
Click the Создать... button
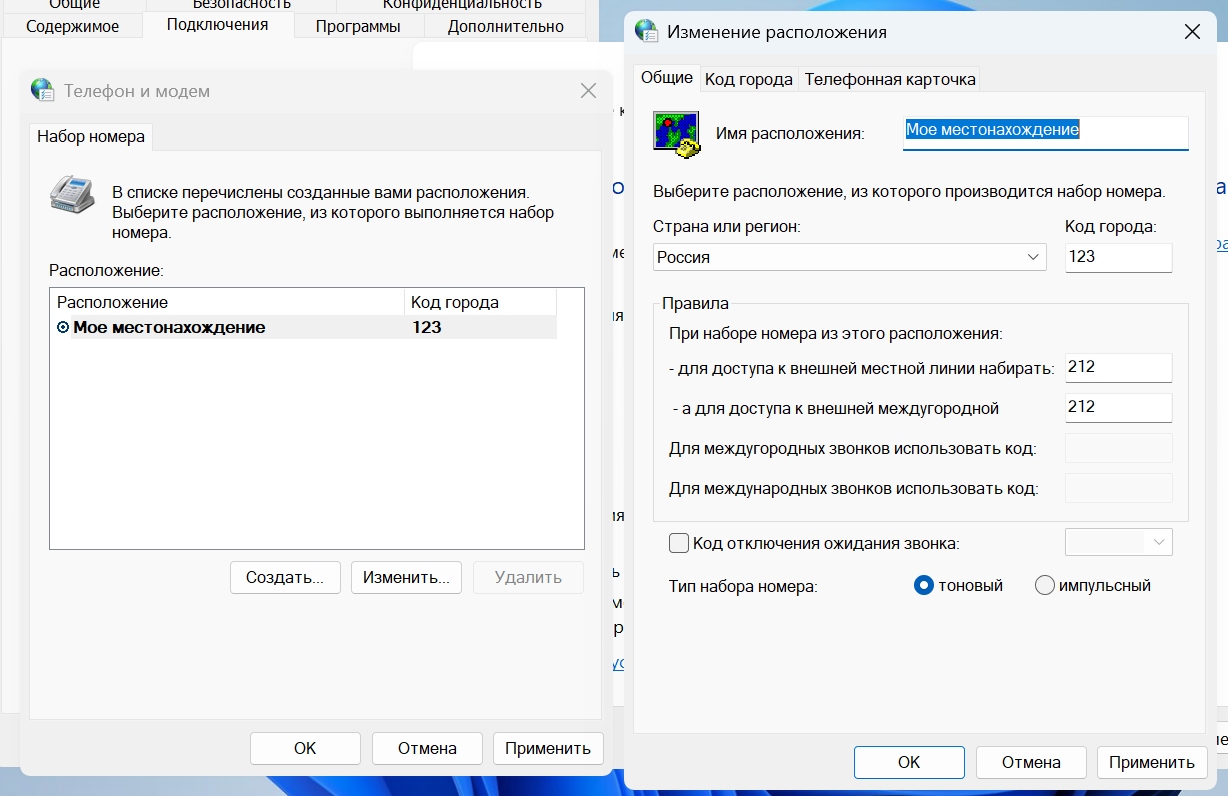coord(285,577)
